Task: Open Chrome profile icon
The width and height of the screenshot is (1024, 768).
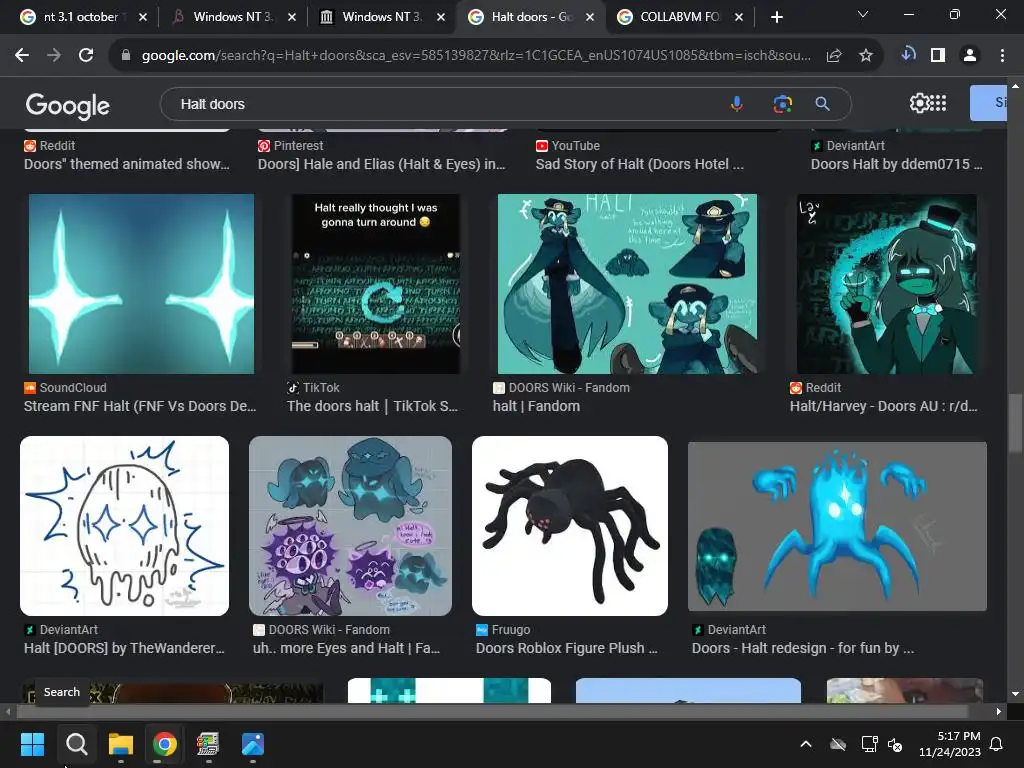Action: point(970,56)
